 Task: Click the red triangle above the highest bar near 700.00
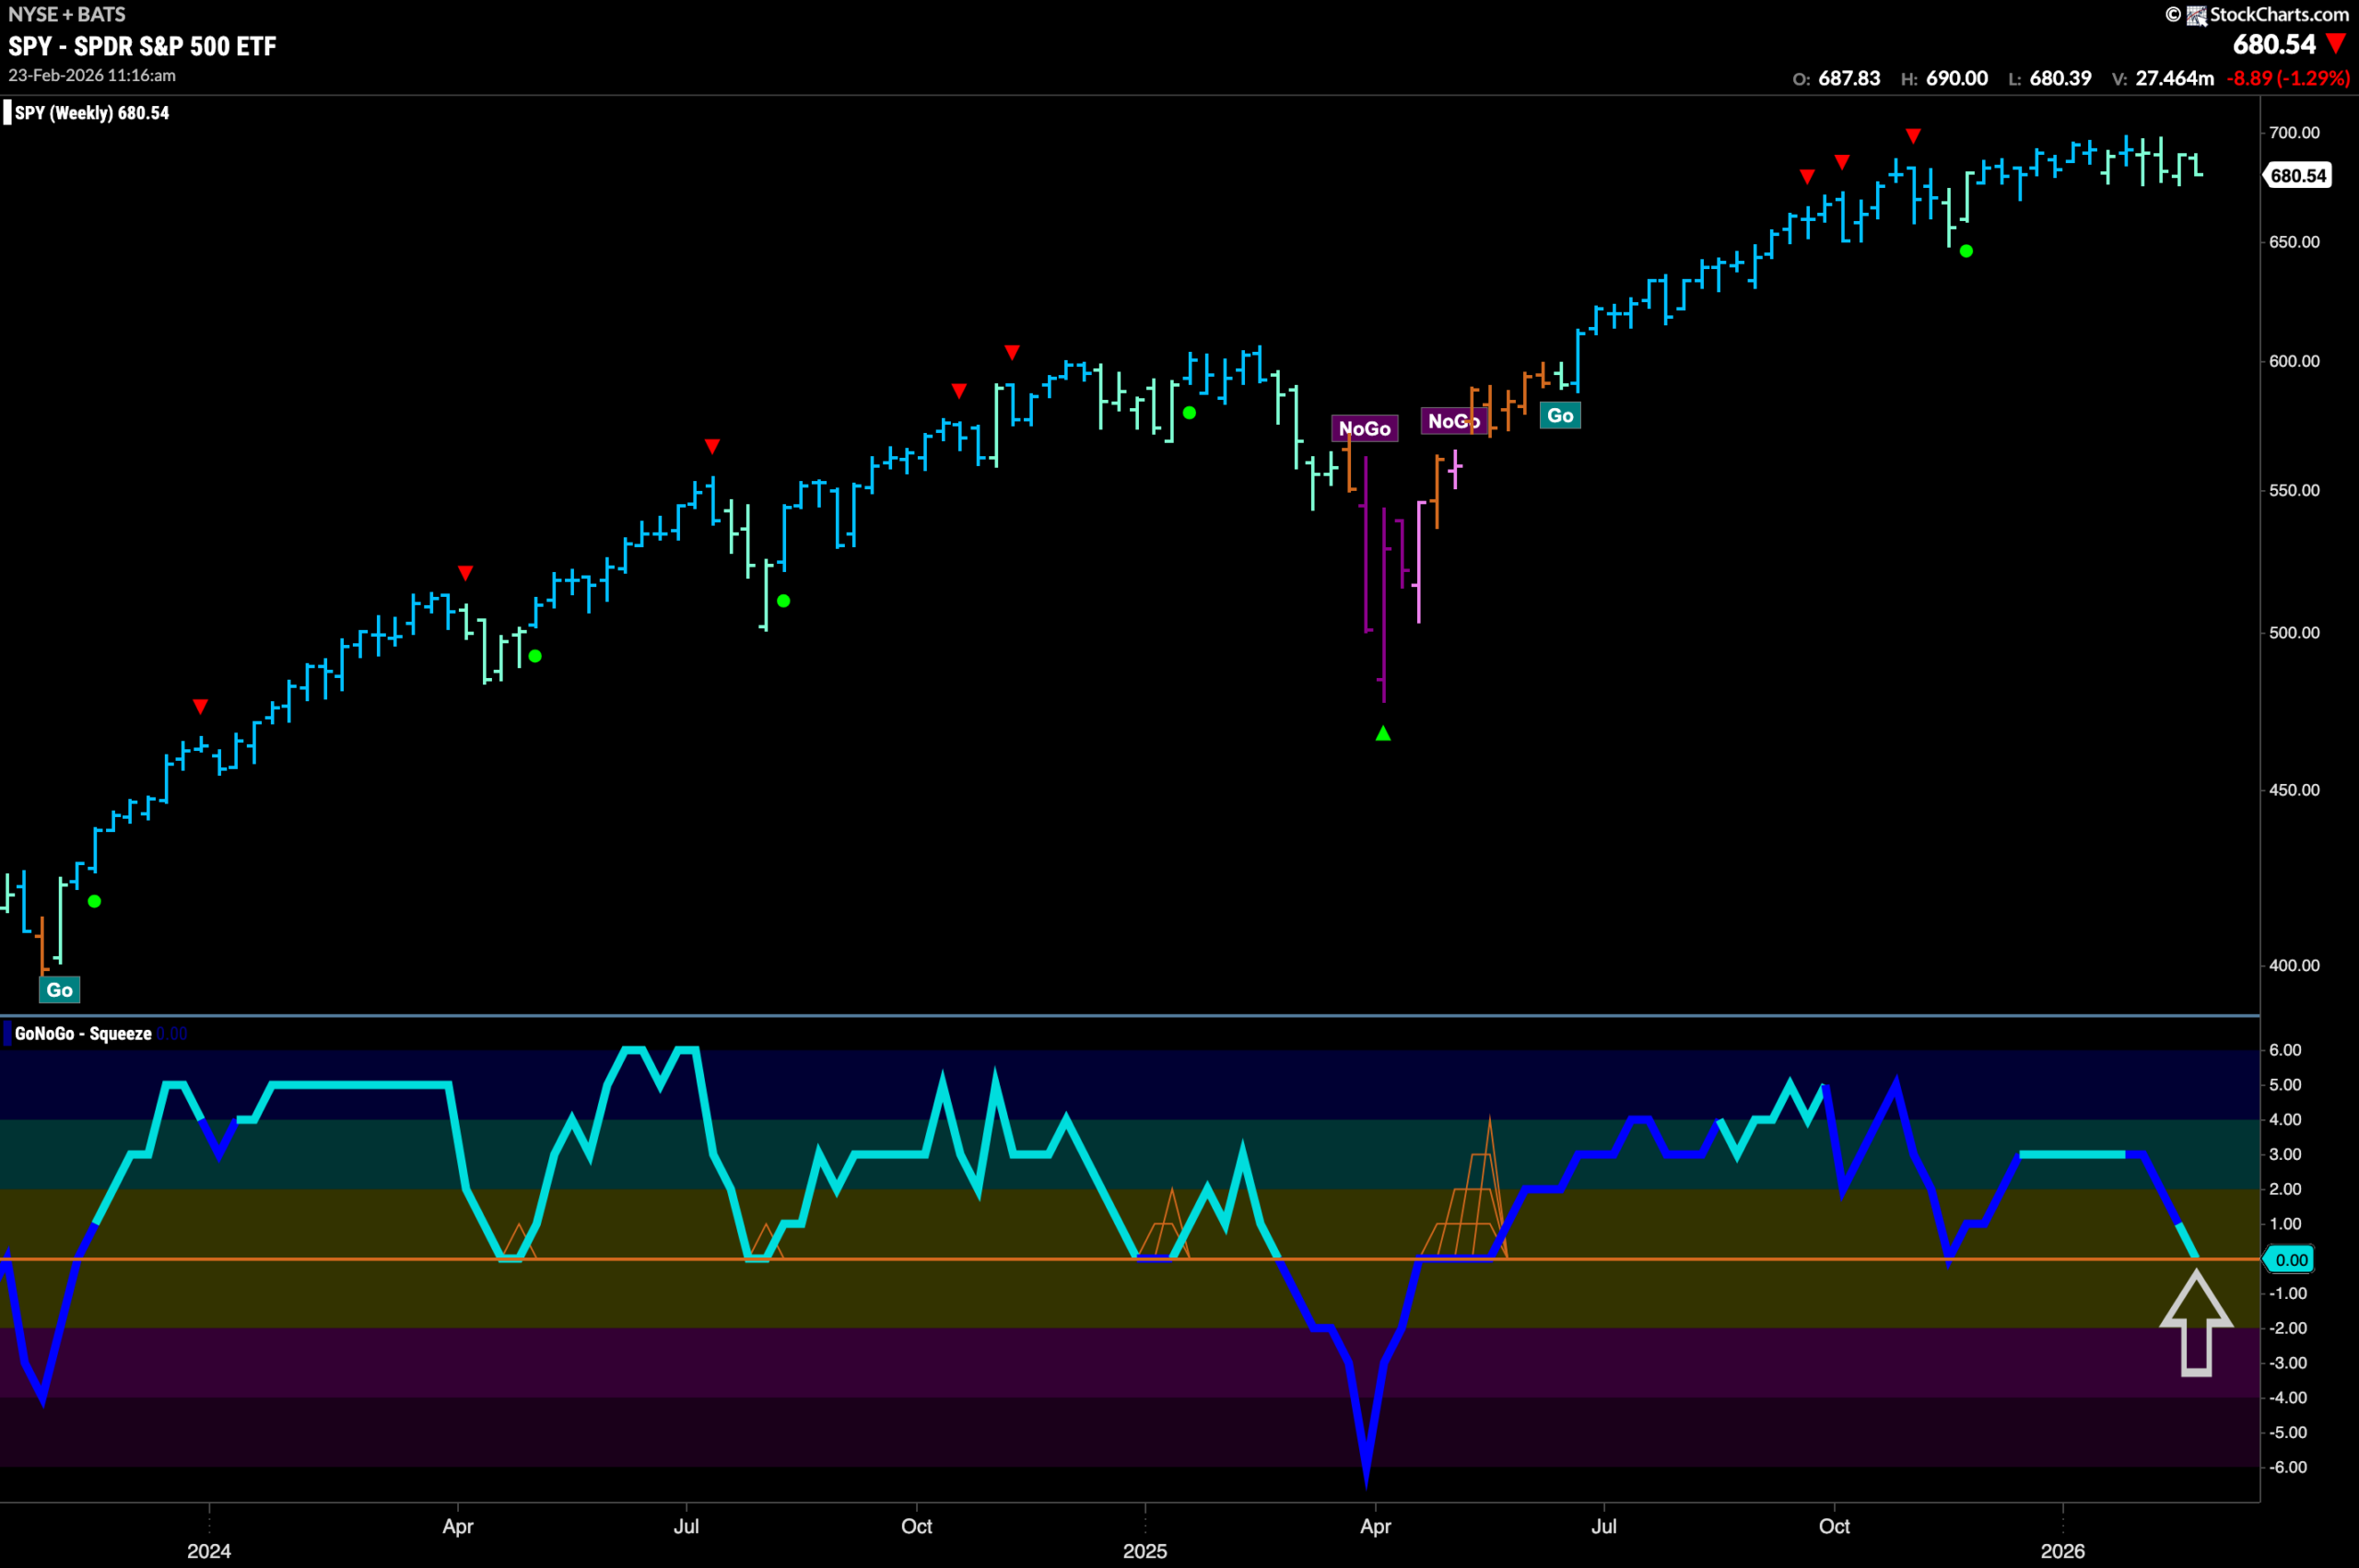click(1913, 135)
